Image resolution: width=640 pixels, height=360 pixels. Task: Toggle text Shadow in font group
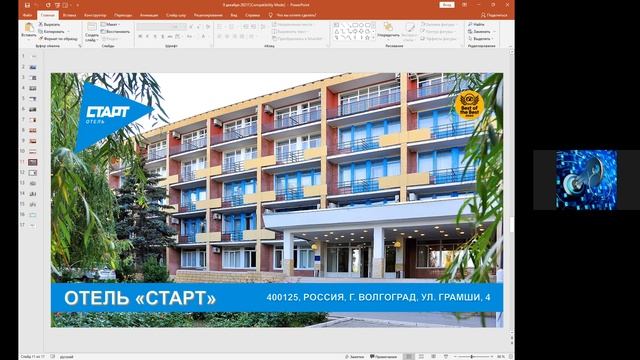[162, 37]
